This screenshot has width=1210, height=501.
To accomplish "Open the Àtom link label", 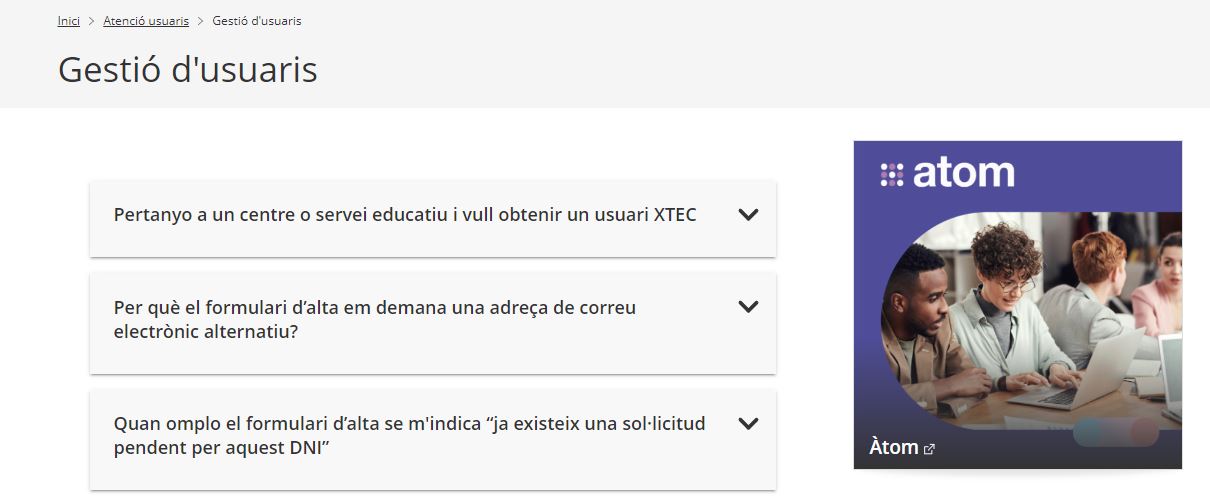I will 893,447.
